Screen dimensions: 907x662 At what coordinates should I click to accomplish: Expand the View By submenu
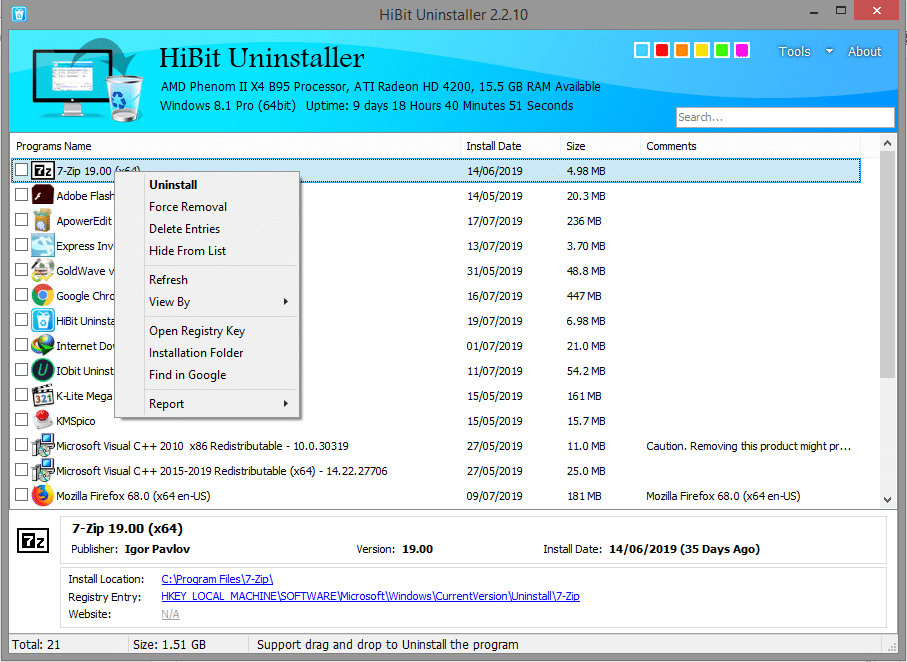[x=220, y=301]
